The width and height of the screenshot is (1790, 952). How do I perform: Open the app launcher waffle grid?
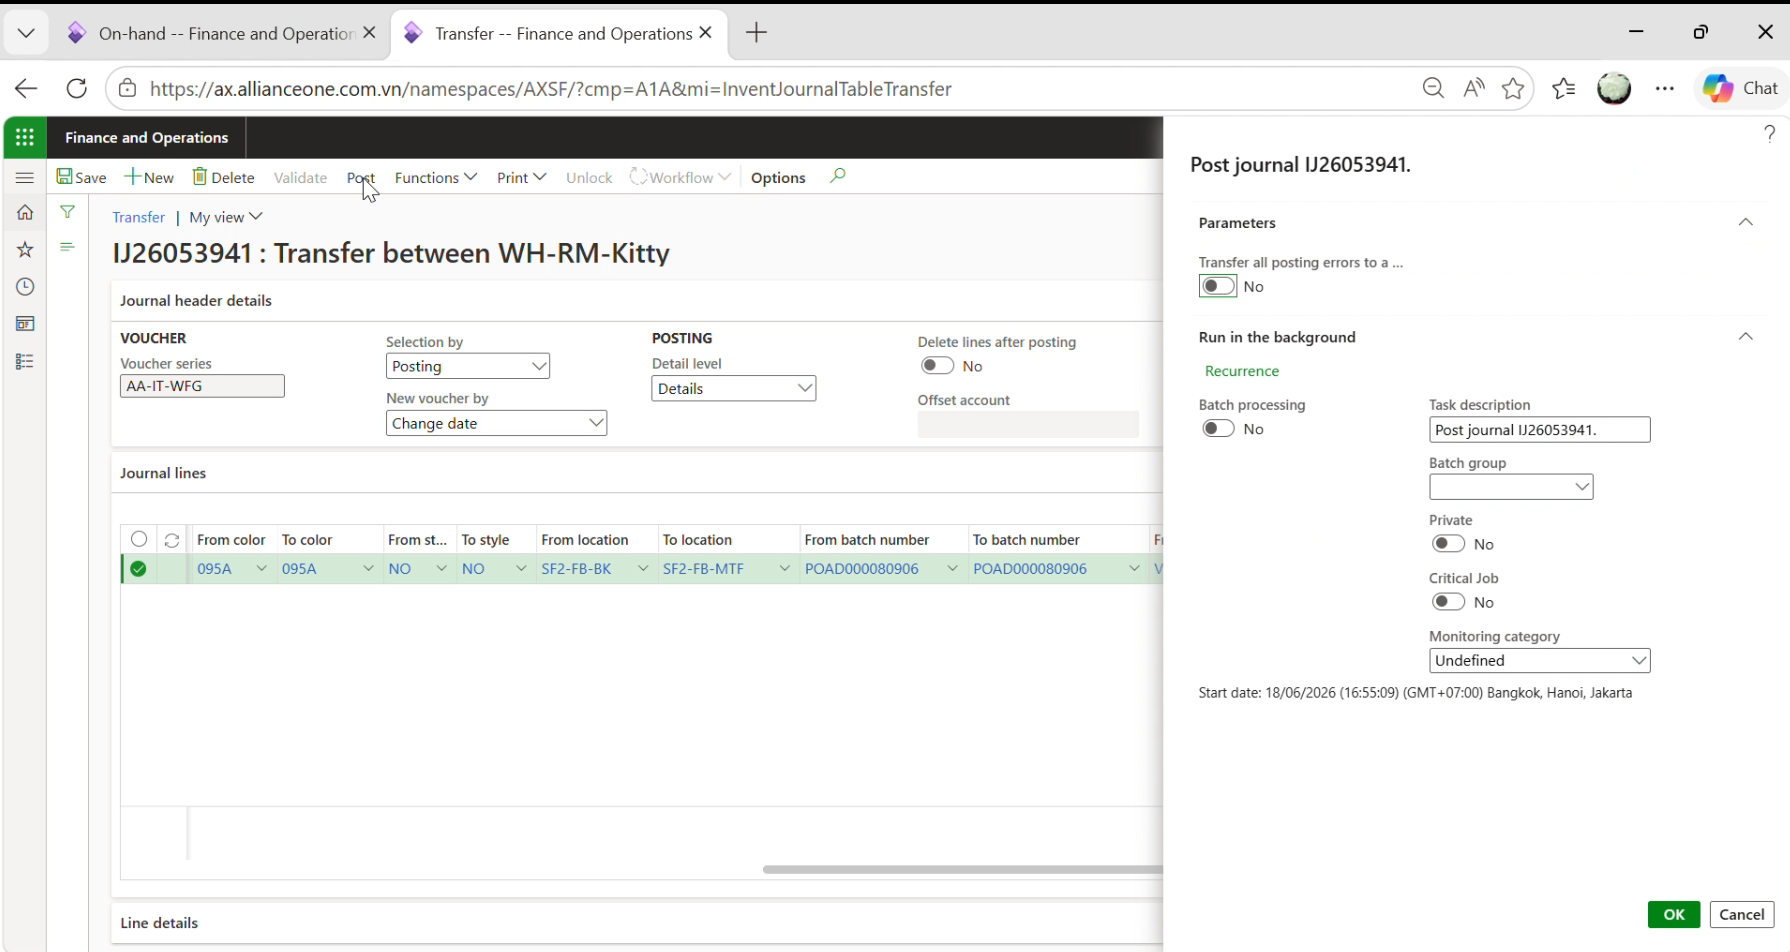pyautogui.click(x=25, y=137)
